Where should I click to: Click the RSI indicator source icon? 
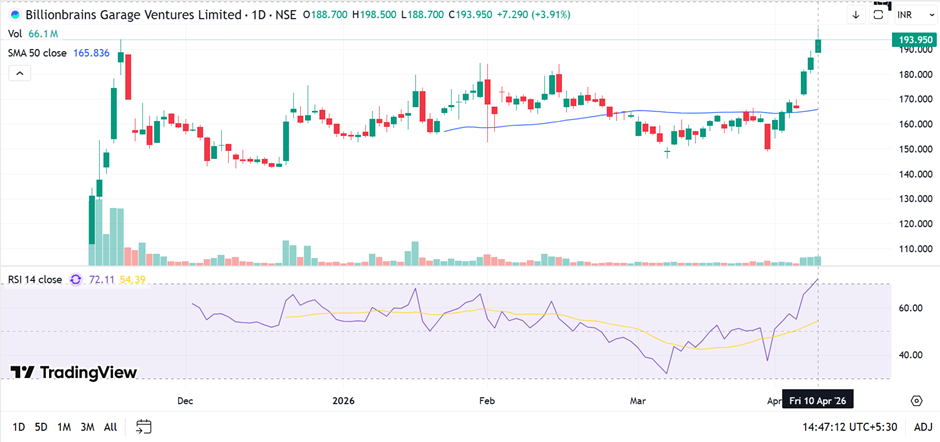point(76,279)
